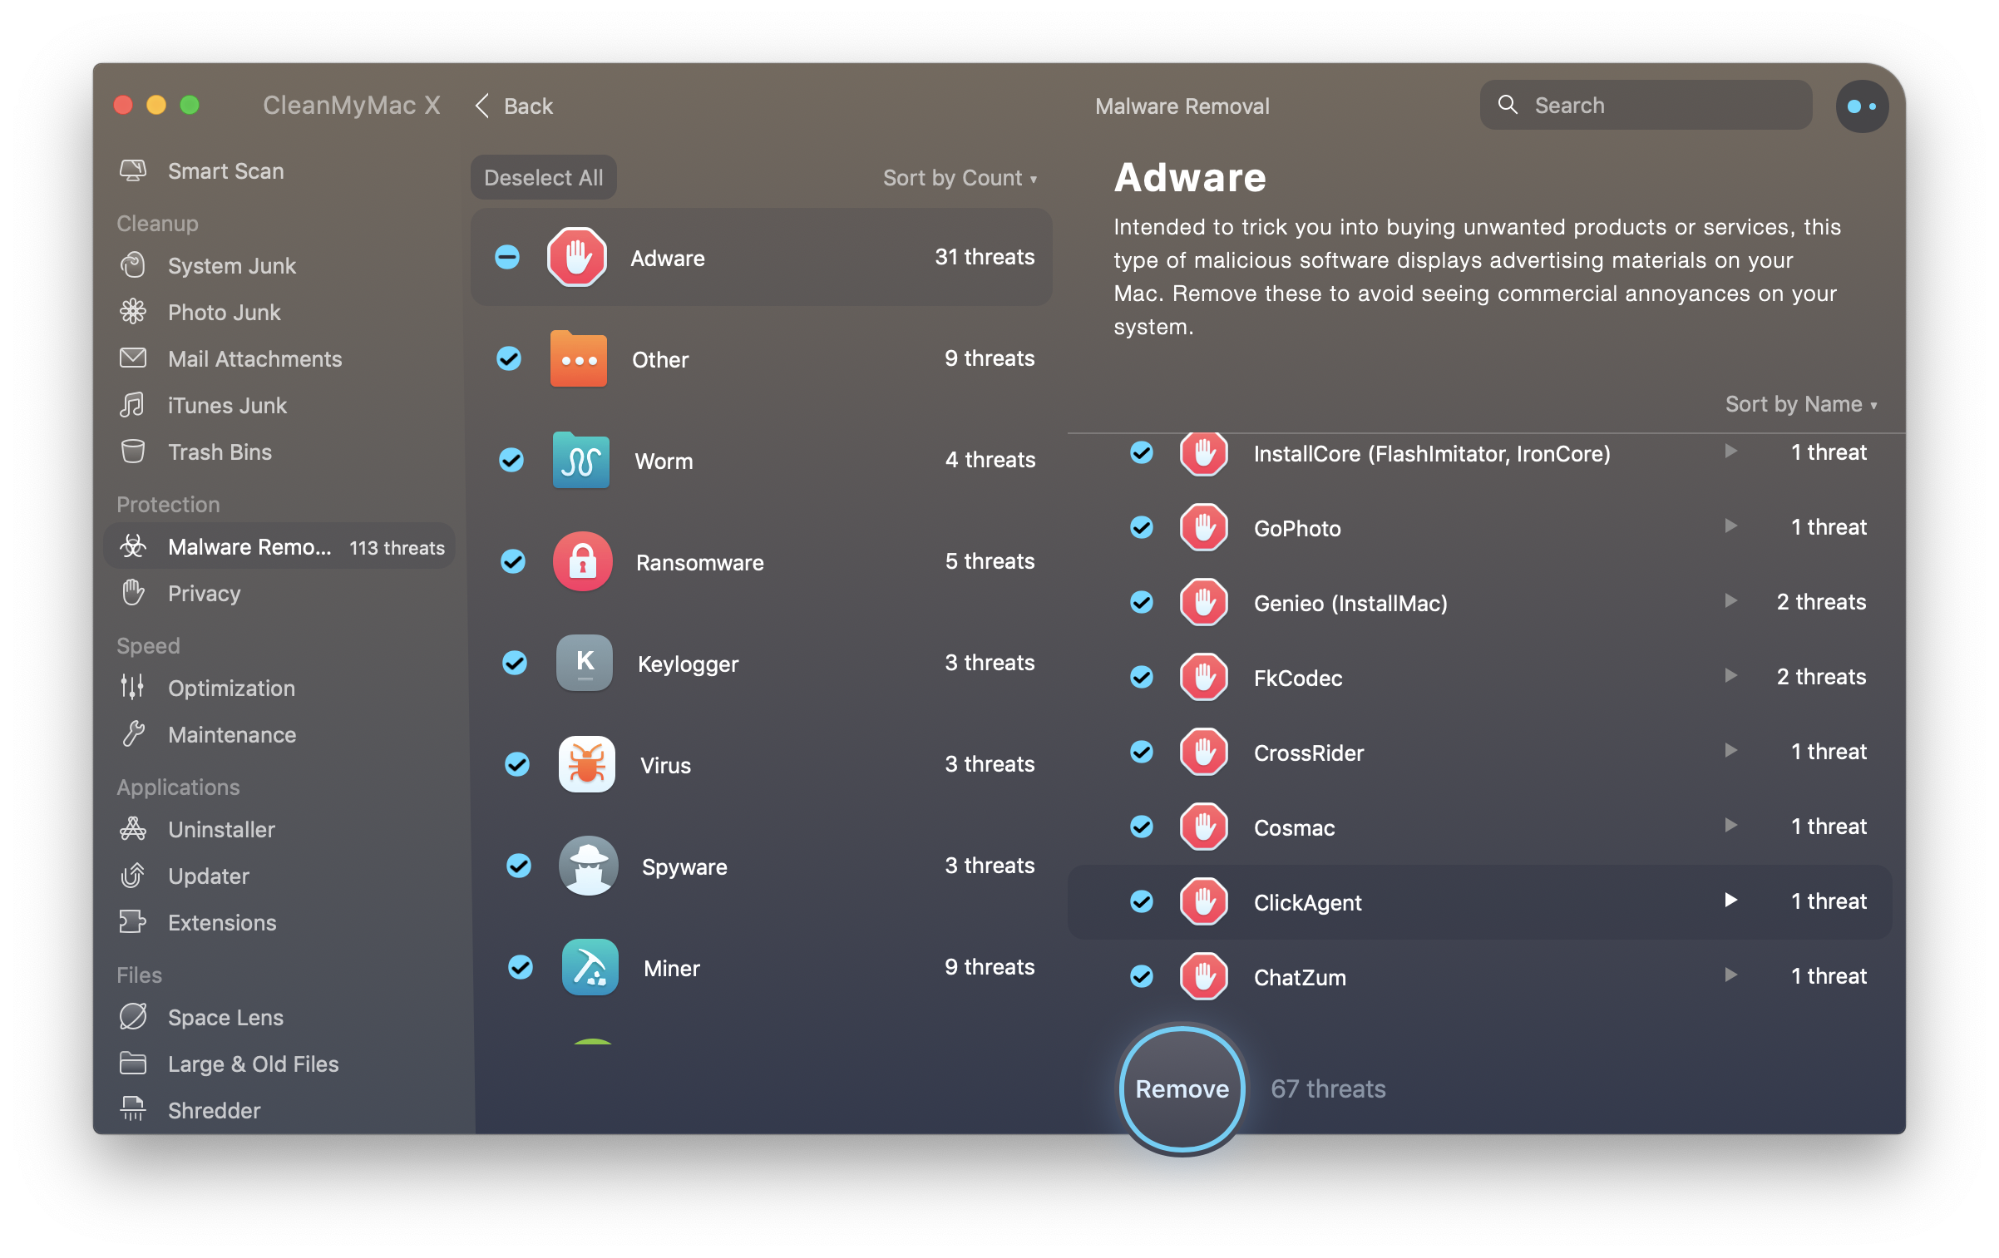Uncheck the FkCodec threat checkbox
Image resolution: width=1999 pixels, height=1258 pixels.
coord(1141,678)
